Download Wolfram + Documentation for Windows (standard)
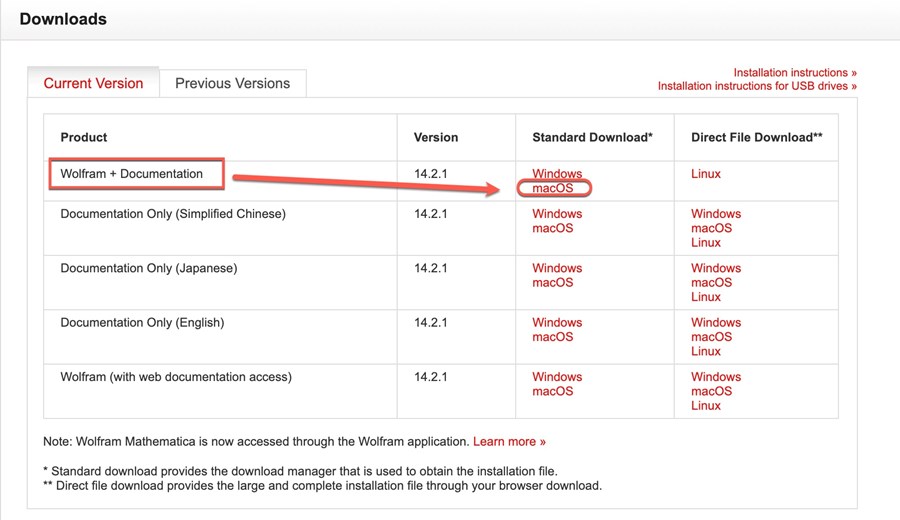Viewport: 900px width, 520px height. 557,173
